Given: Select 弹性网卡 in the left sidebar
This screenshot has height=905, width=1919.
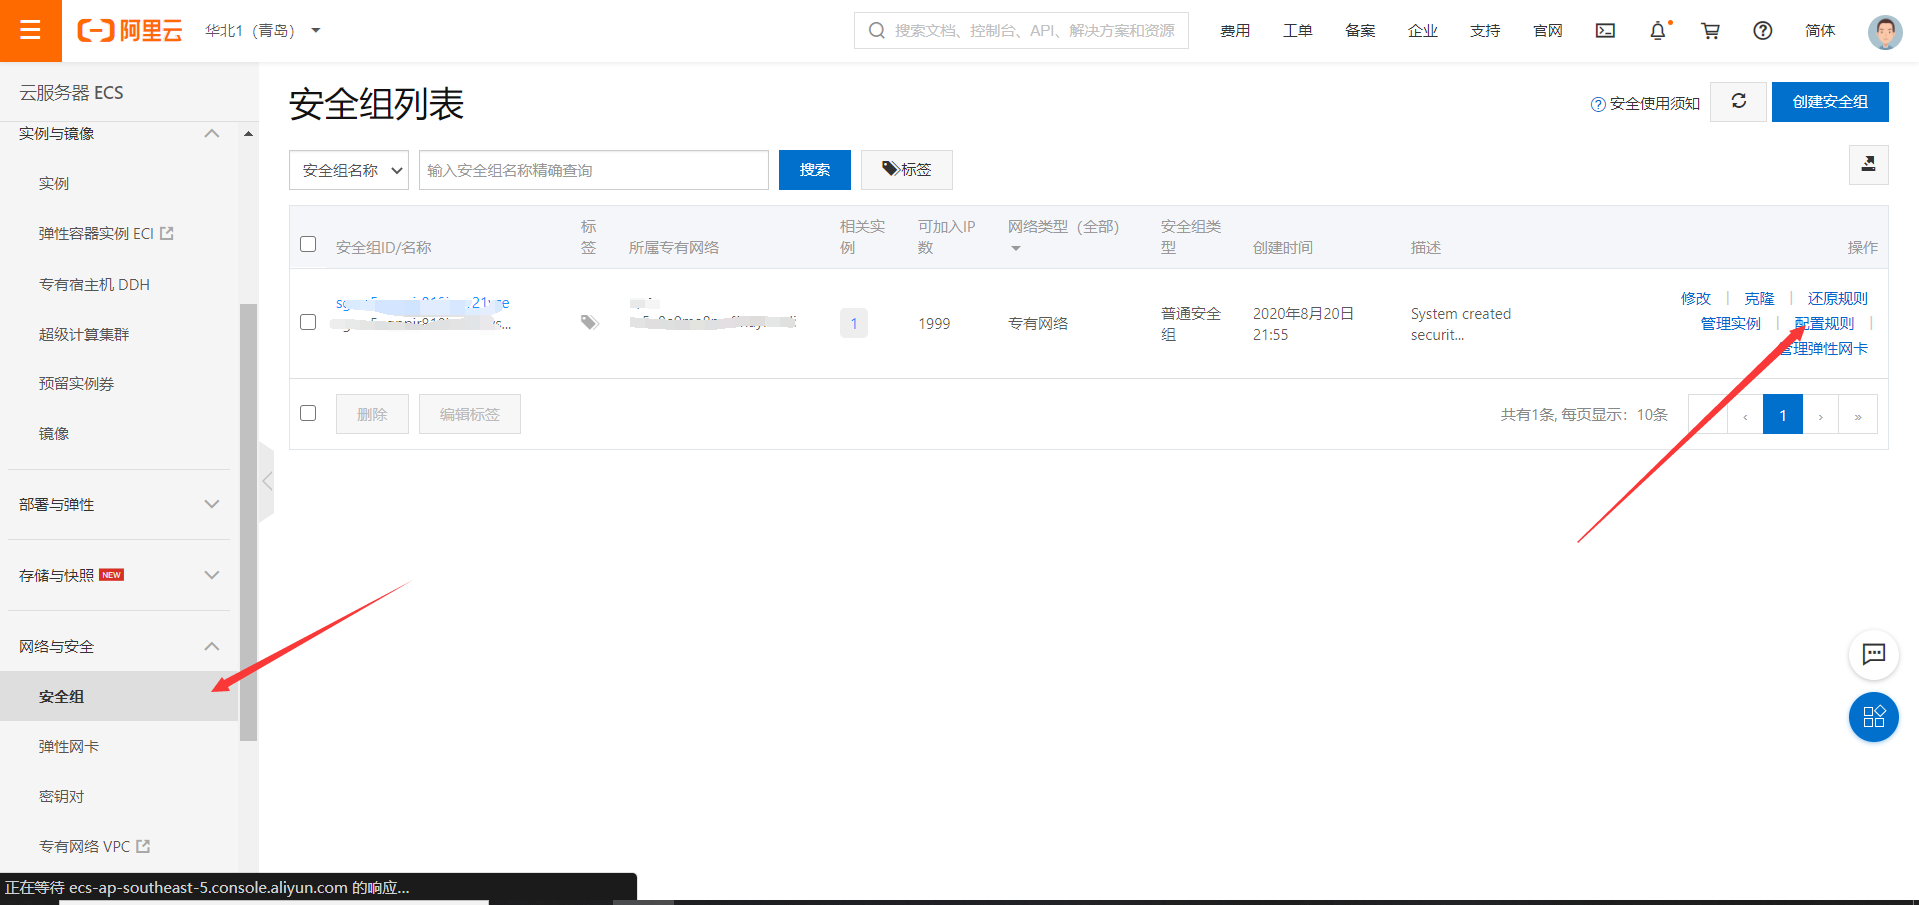Looking at the screenshot, I should (68, 746).
